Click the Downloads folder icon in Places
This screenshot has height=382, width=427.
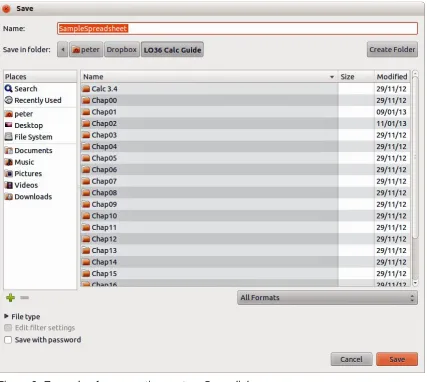9,196
